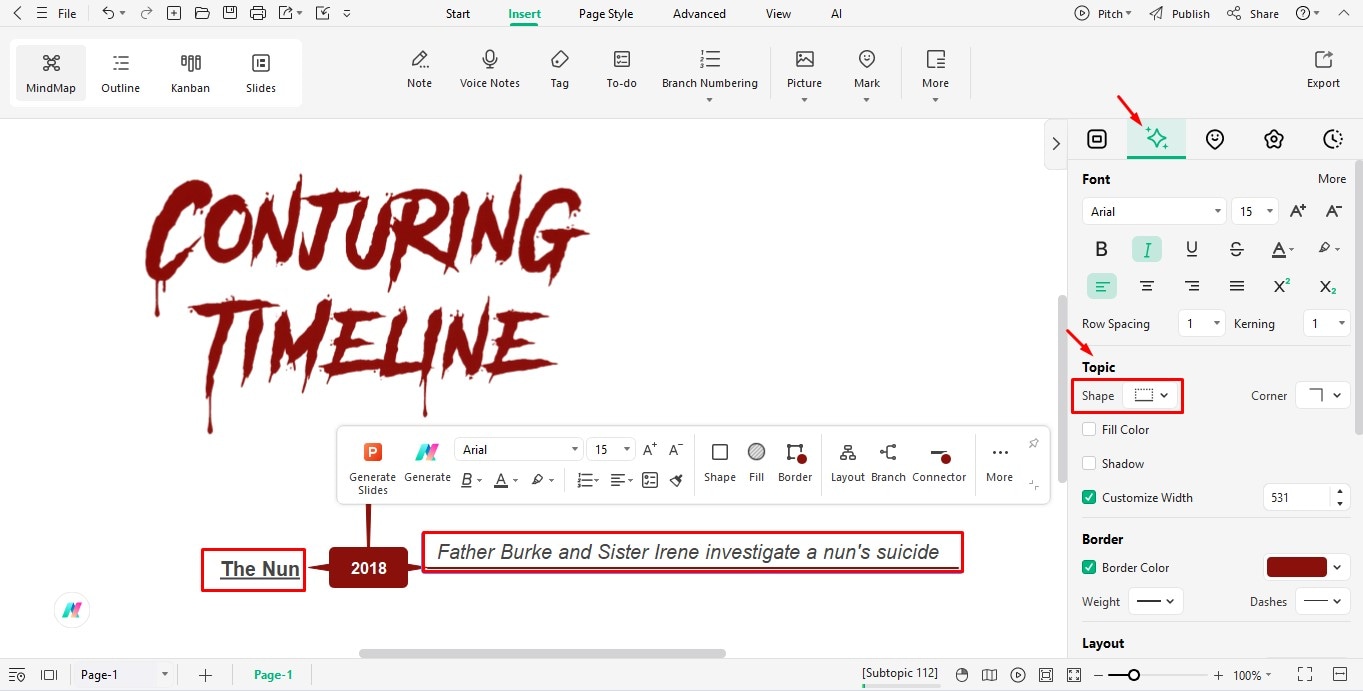The image size is (1363, 691).
Task: Click Shape in floating toolbar
Action: (x=720, y=462)
